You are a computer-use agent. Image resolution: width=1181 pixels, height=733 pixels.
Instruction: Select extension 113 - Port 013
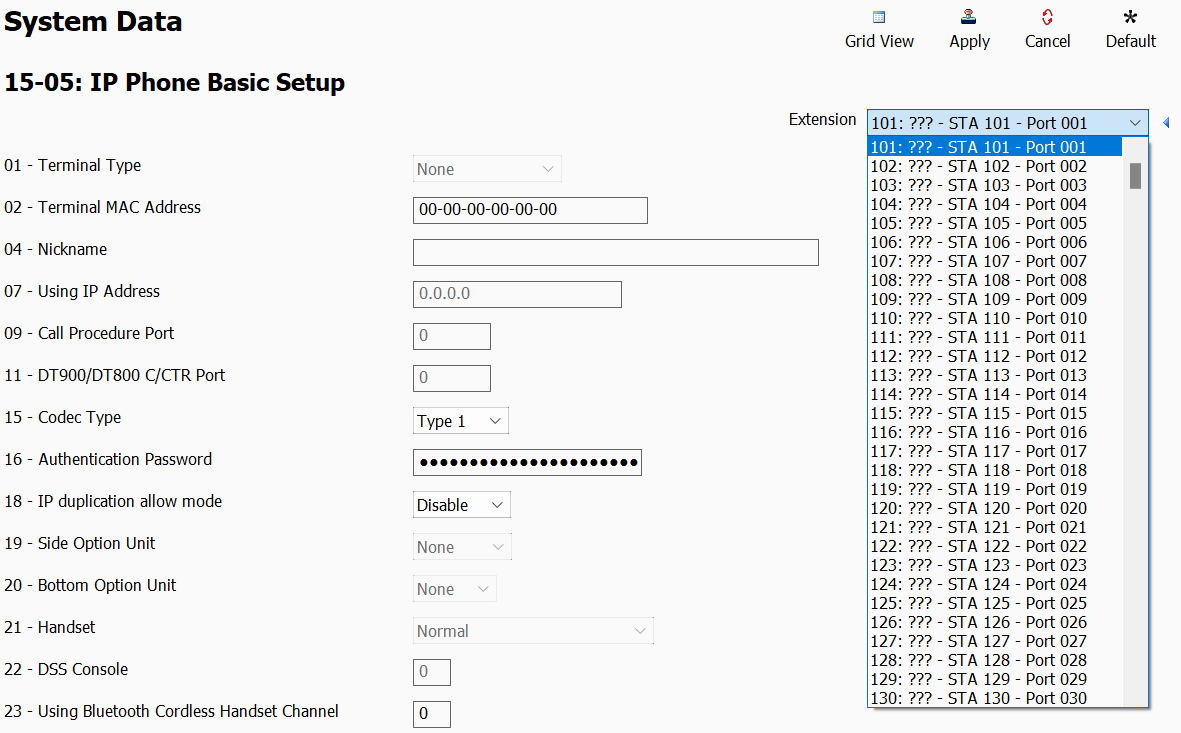click(x=995, y=375)
